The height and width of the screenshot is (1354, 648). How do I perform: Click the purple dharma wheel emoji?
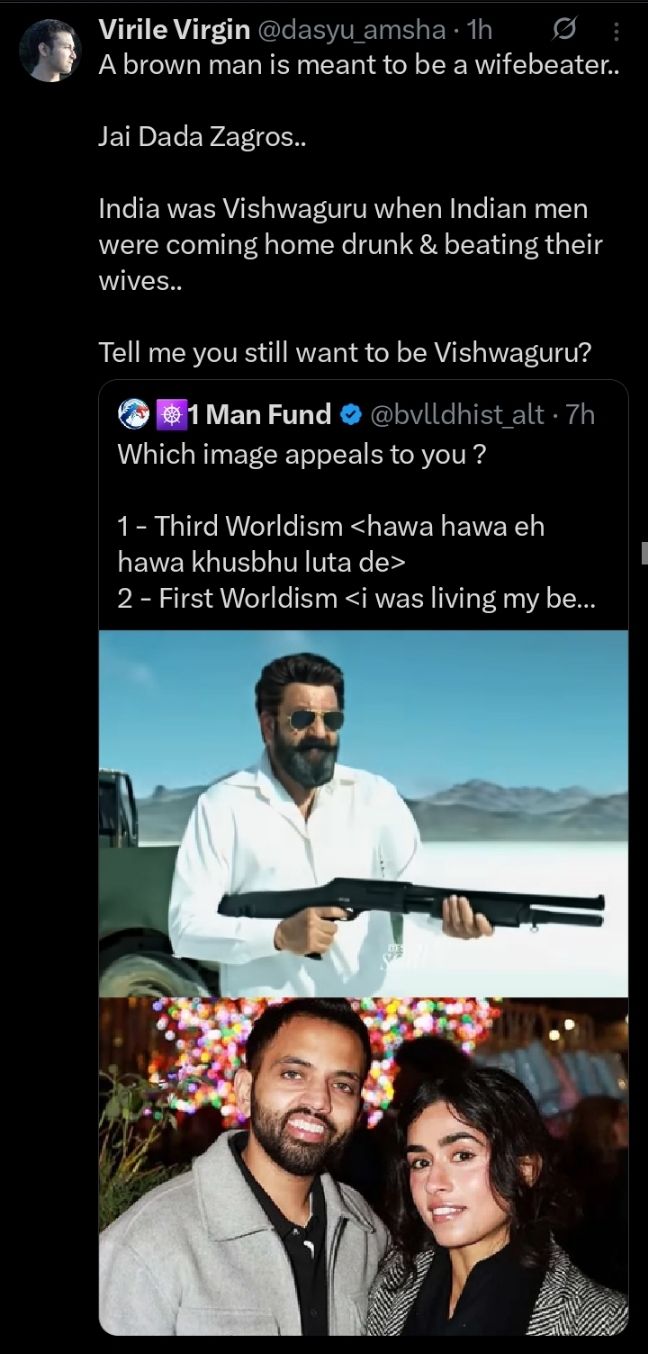[170, 413]
